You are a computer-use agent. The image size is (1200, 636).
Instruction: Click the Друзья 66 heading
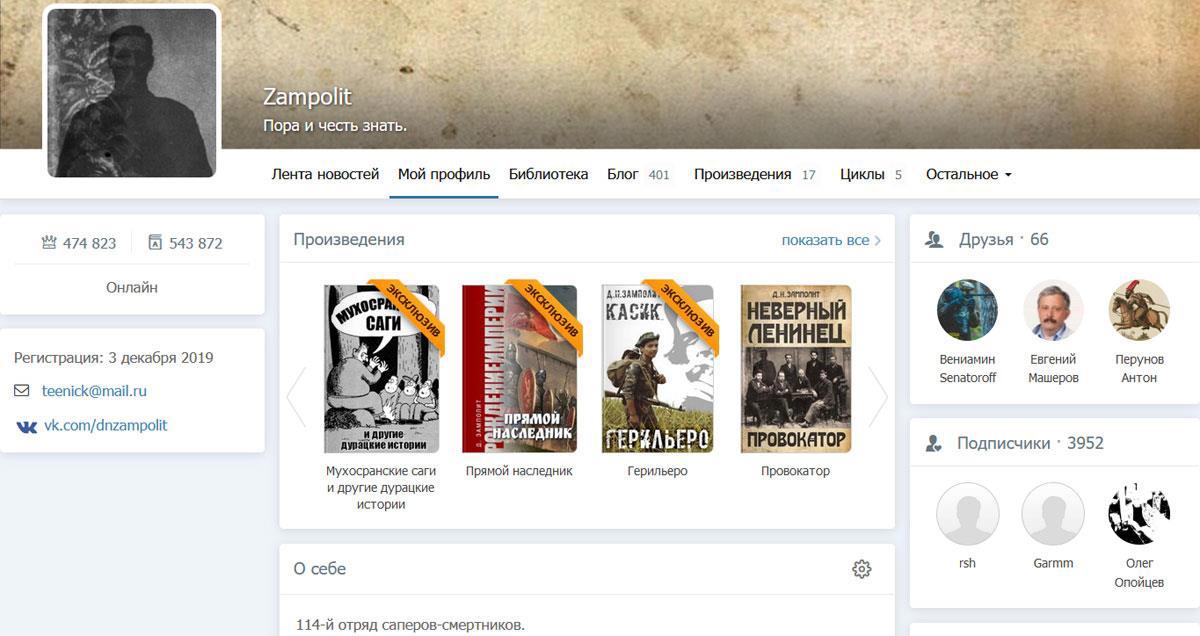(x=1004, y=239)
